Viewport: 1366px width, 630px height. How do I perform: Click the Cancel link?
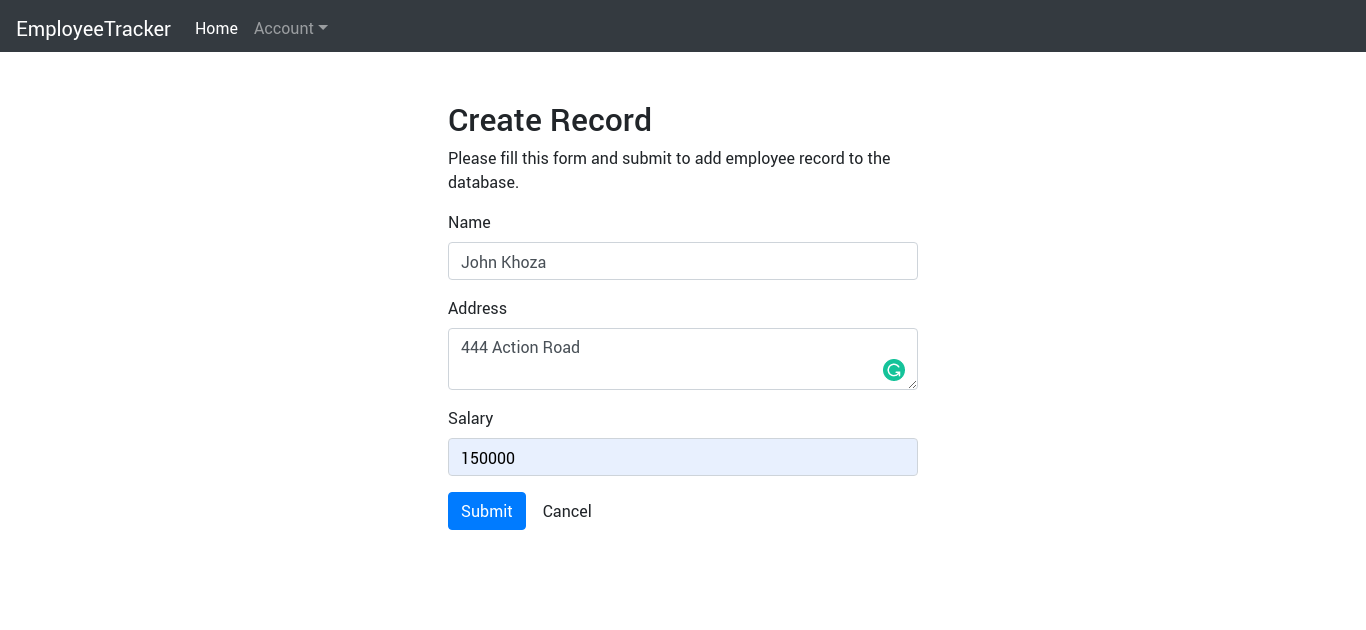(567, 511)
